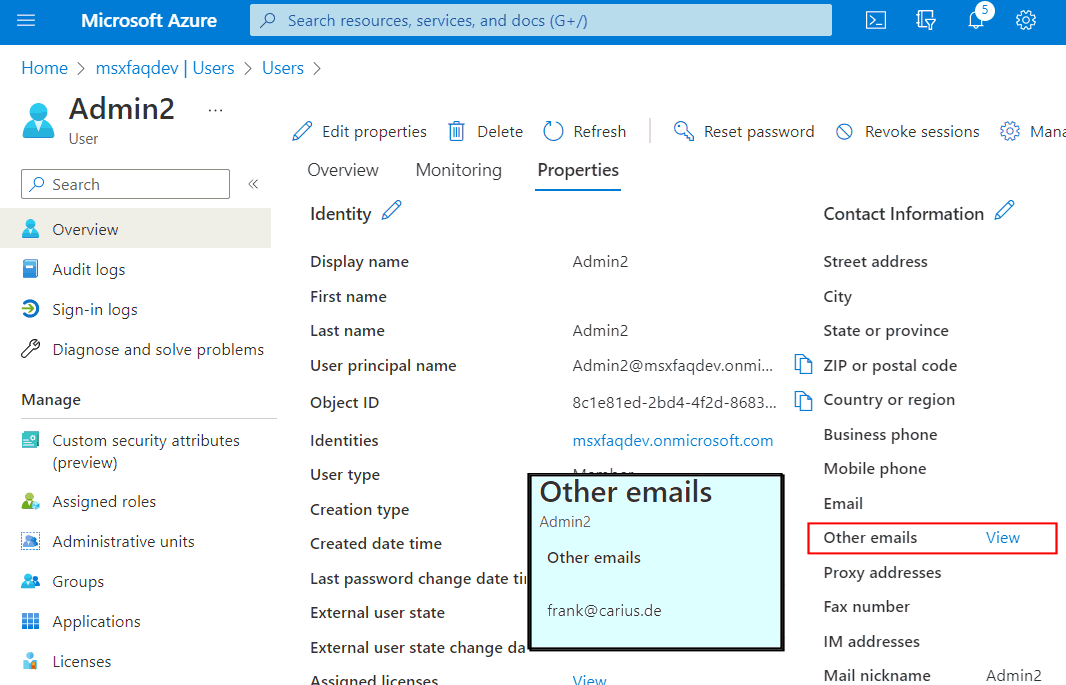Click the Assigned roles icon

(x=30, y=502)
